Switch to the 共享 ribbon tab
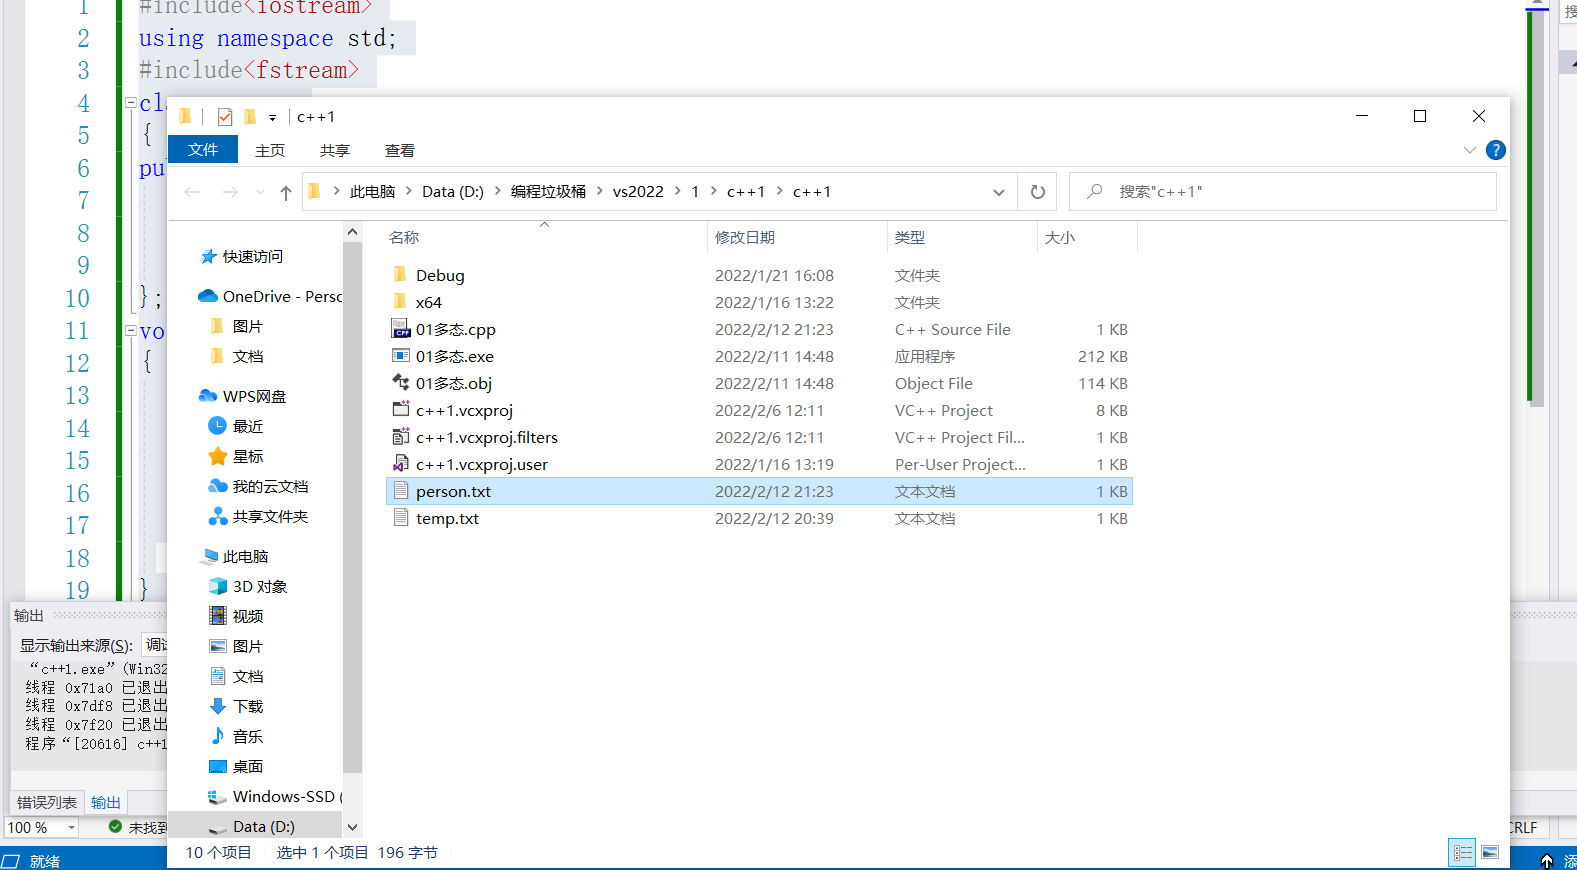1577x870 pixels. click(335, 150)
